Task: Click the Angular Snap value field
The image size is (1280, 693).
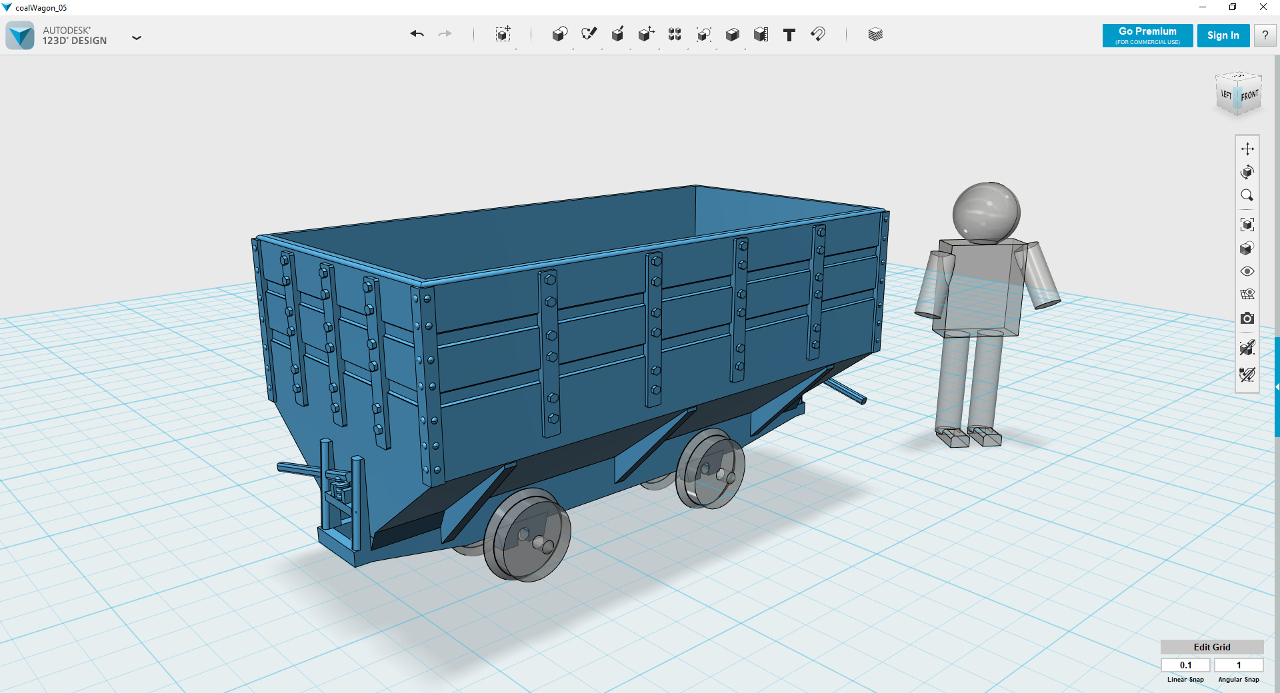Action: tap(1238, 665)
